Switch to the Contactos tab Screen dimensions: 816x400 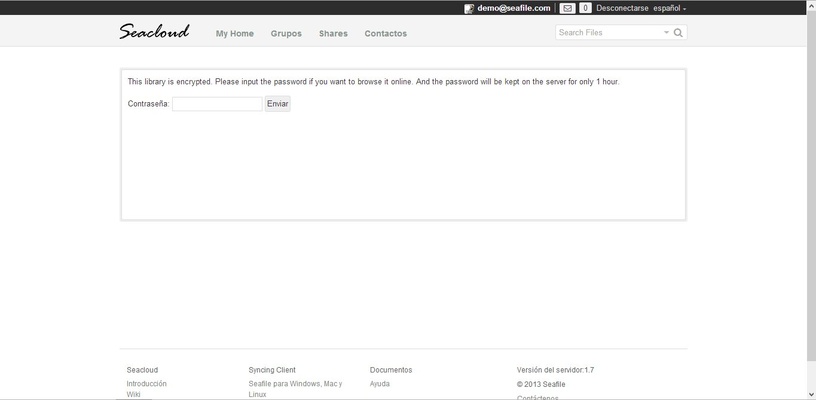(386, 33)
